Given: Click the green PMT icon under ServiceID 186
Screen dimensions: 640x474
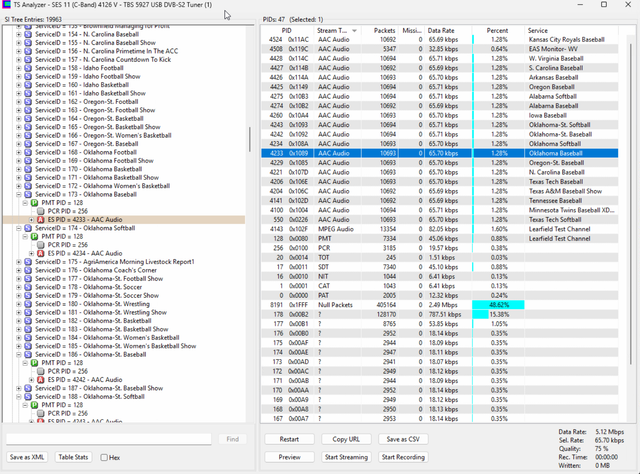Looking at the screenshot, I should (34, 363).
